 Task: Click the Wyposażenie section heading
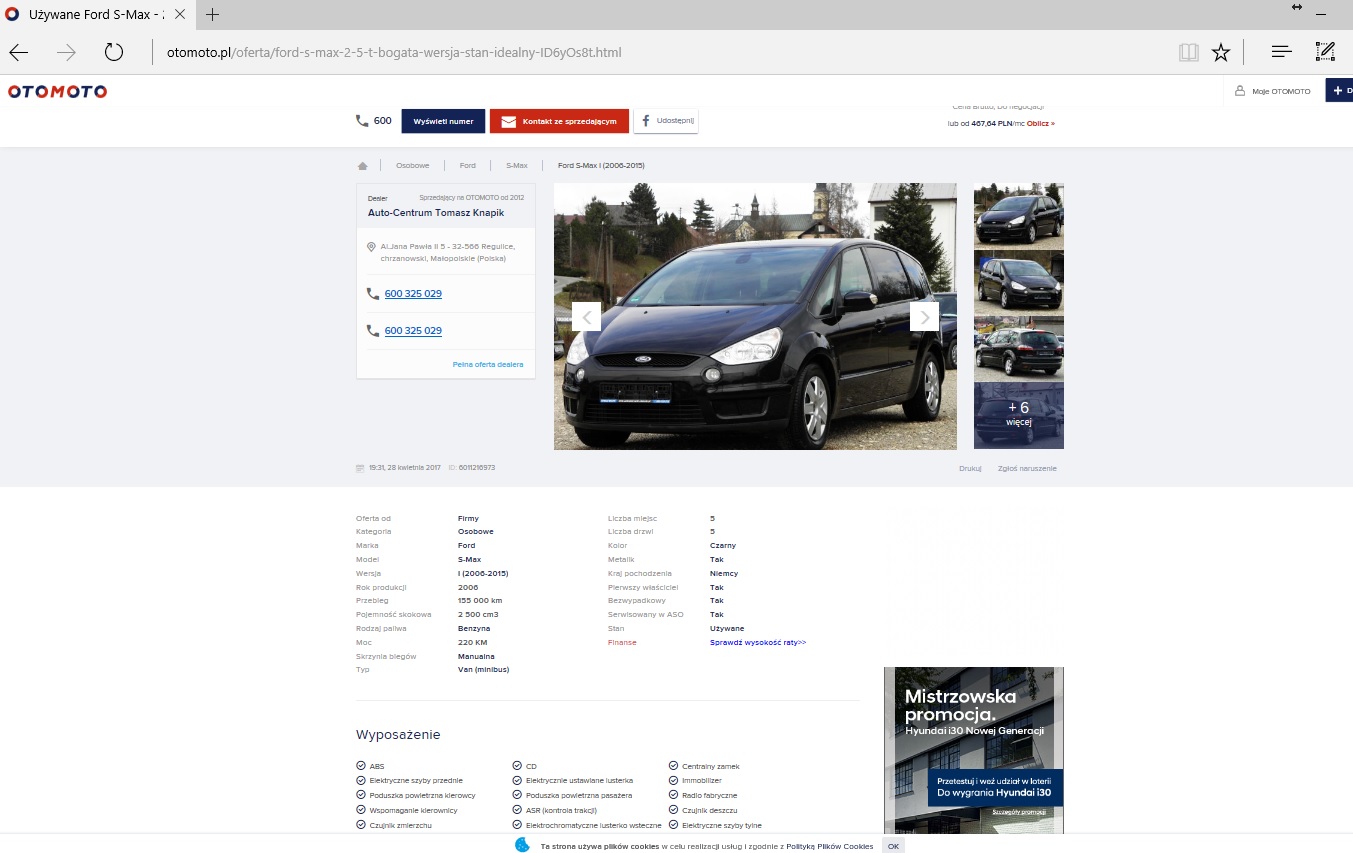pos(398,734)
